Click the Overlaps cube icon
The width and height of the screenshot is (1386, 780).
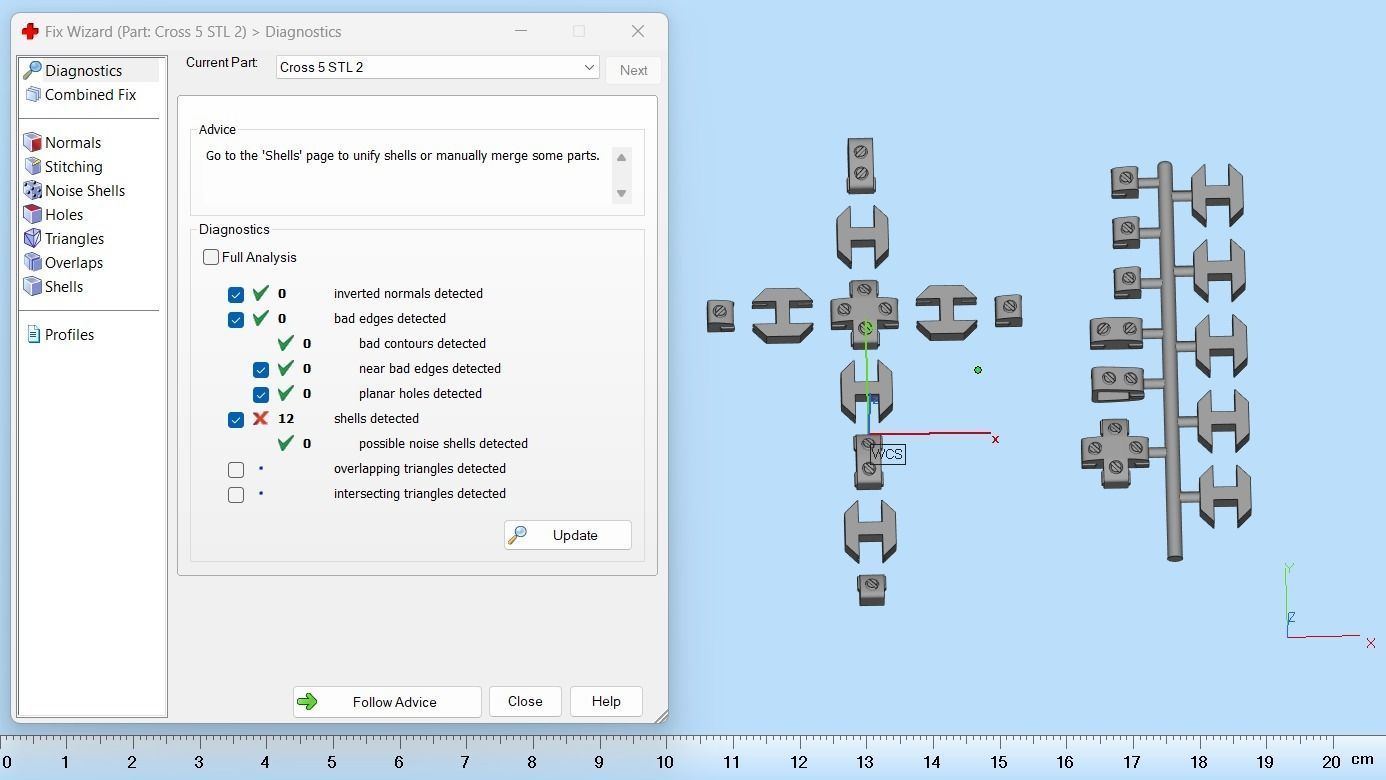(32, 262)
